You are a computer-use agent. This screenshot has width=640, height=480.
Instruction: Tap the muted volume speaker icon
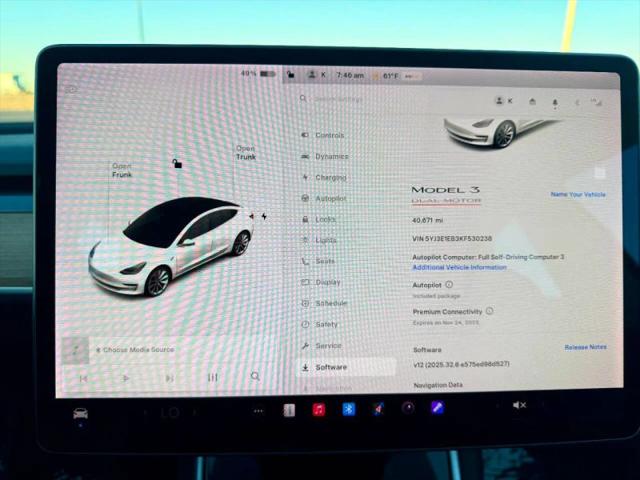coord(519,405)
